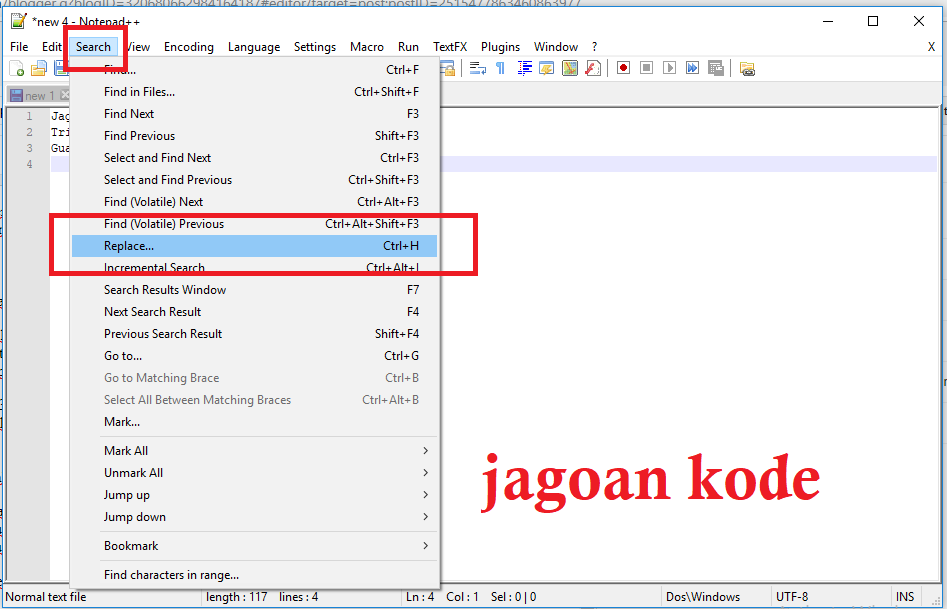Choose Find (Volatile) Previous

click(x=254, y=224)
